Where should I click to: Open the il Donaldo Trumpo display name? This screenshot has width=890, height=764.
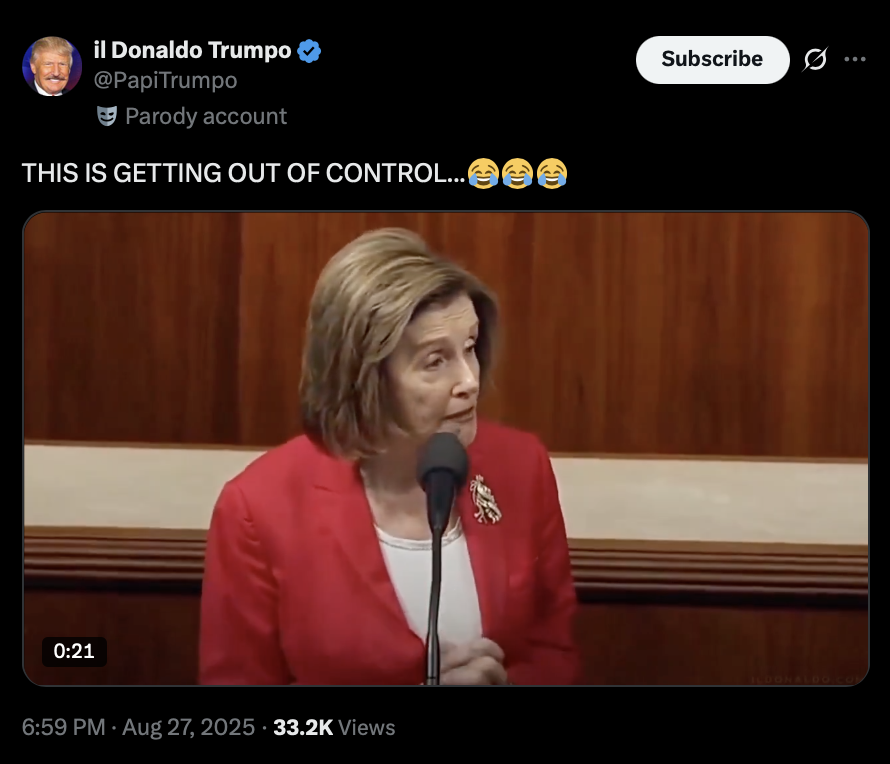pyautogui.click(x=192, y=51)
